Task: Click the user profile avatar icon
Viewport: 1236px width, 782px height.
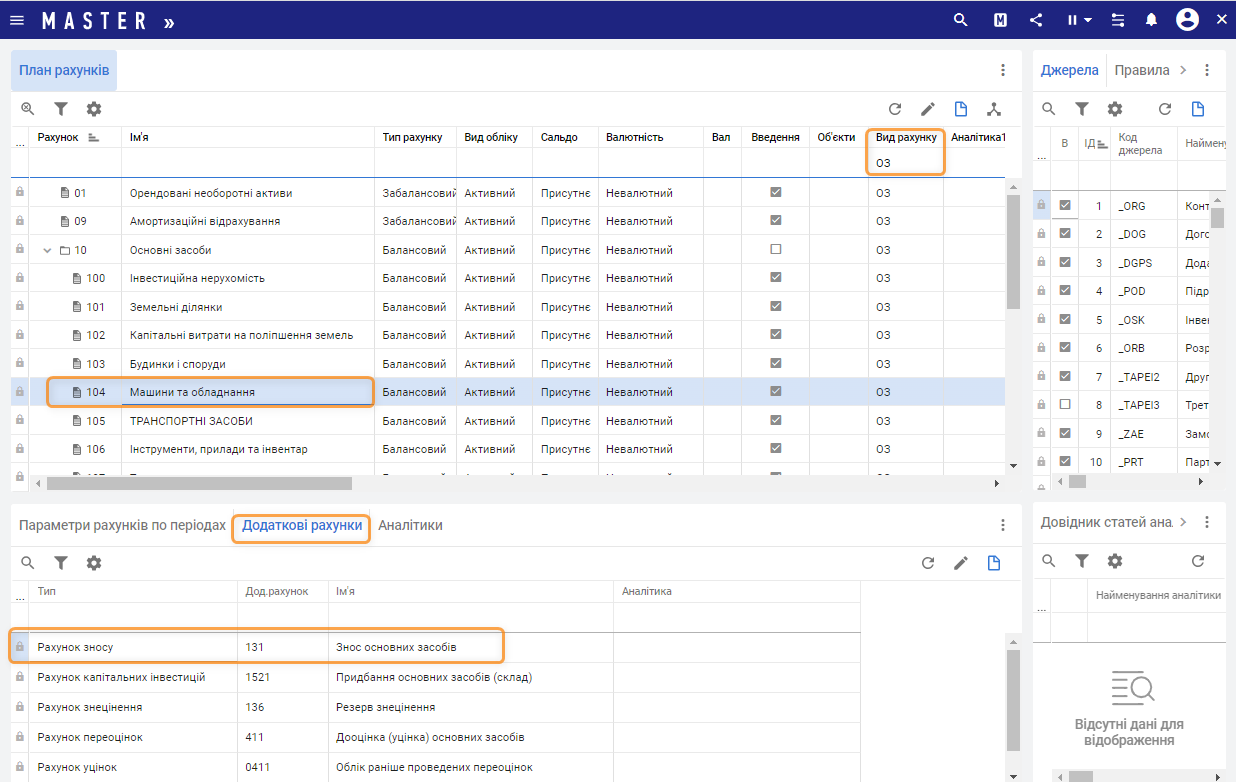Action: (1187, 20)
